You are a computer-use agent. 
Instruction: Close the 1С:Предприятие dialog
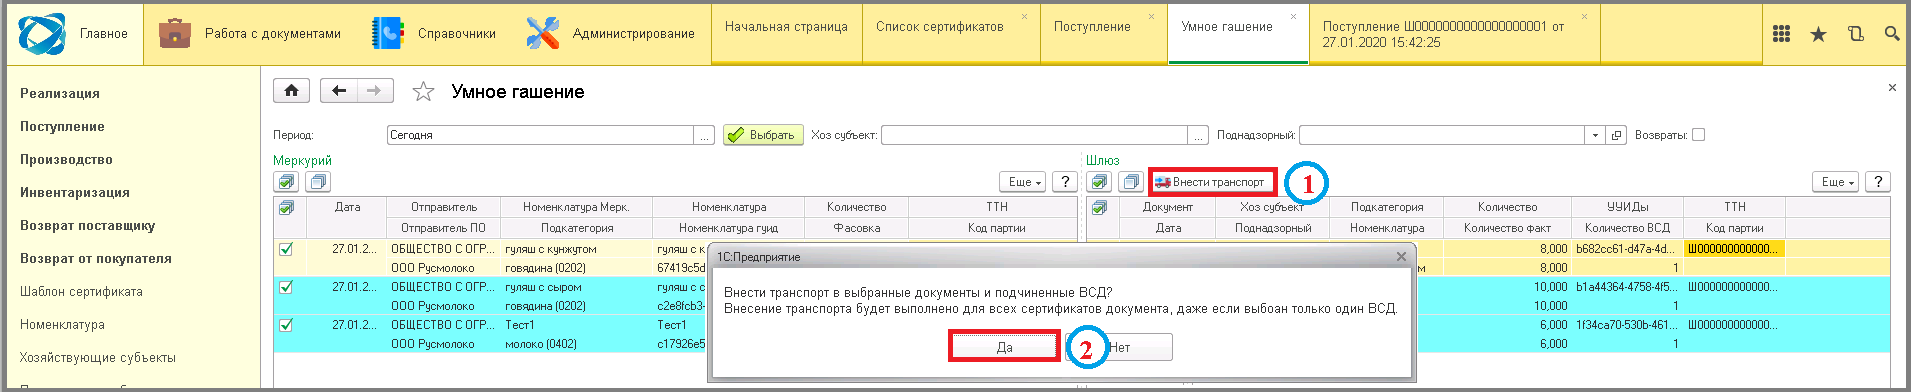click(x=1401, y=257)
